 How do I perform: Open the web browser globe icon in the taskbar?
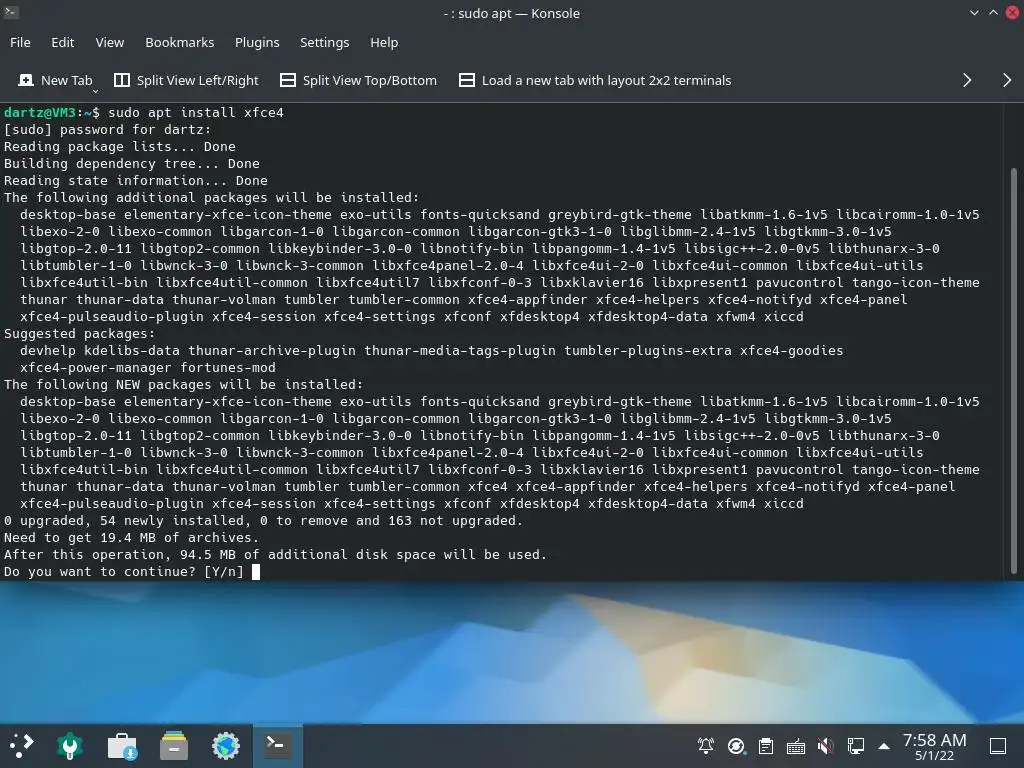click(x=226, y=745)
